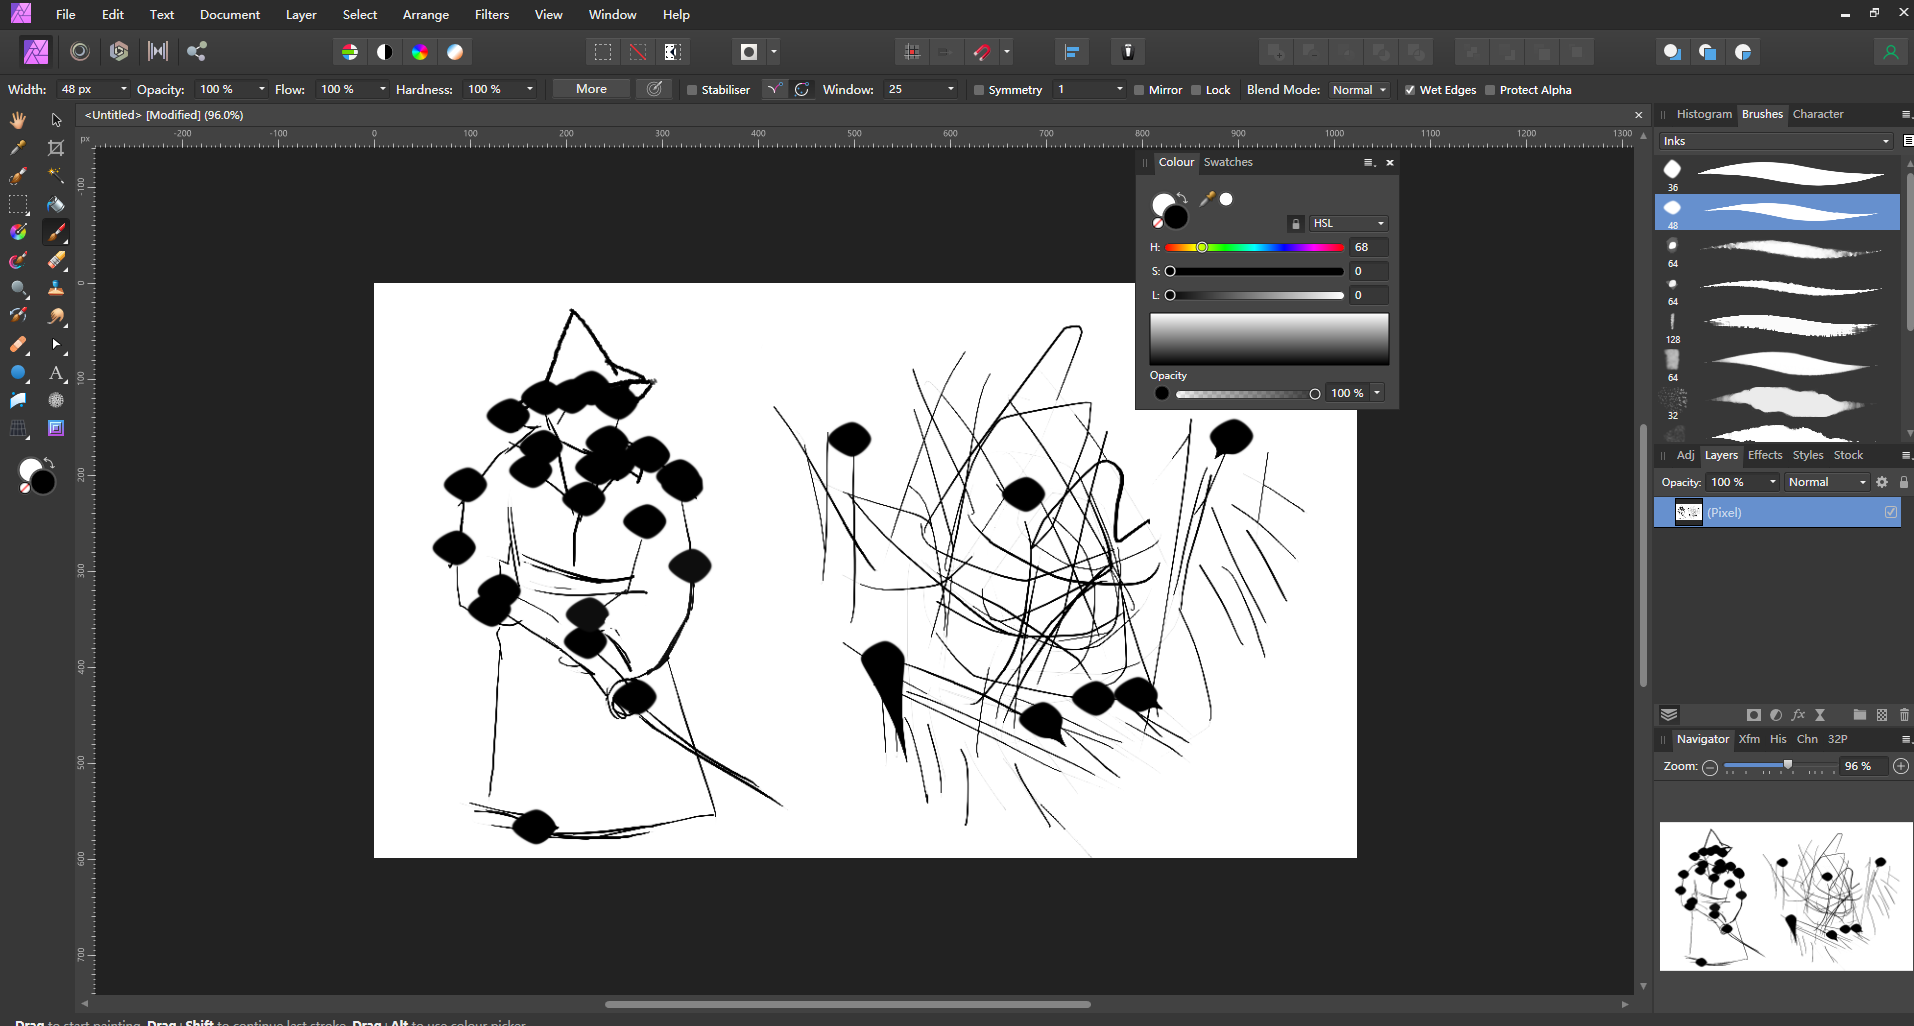Zoom in with Navigator plus button
Image resolution: width=1914 pixels, height=1026 pixels.
pyautogui.click(x=1901, y=766)
